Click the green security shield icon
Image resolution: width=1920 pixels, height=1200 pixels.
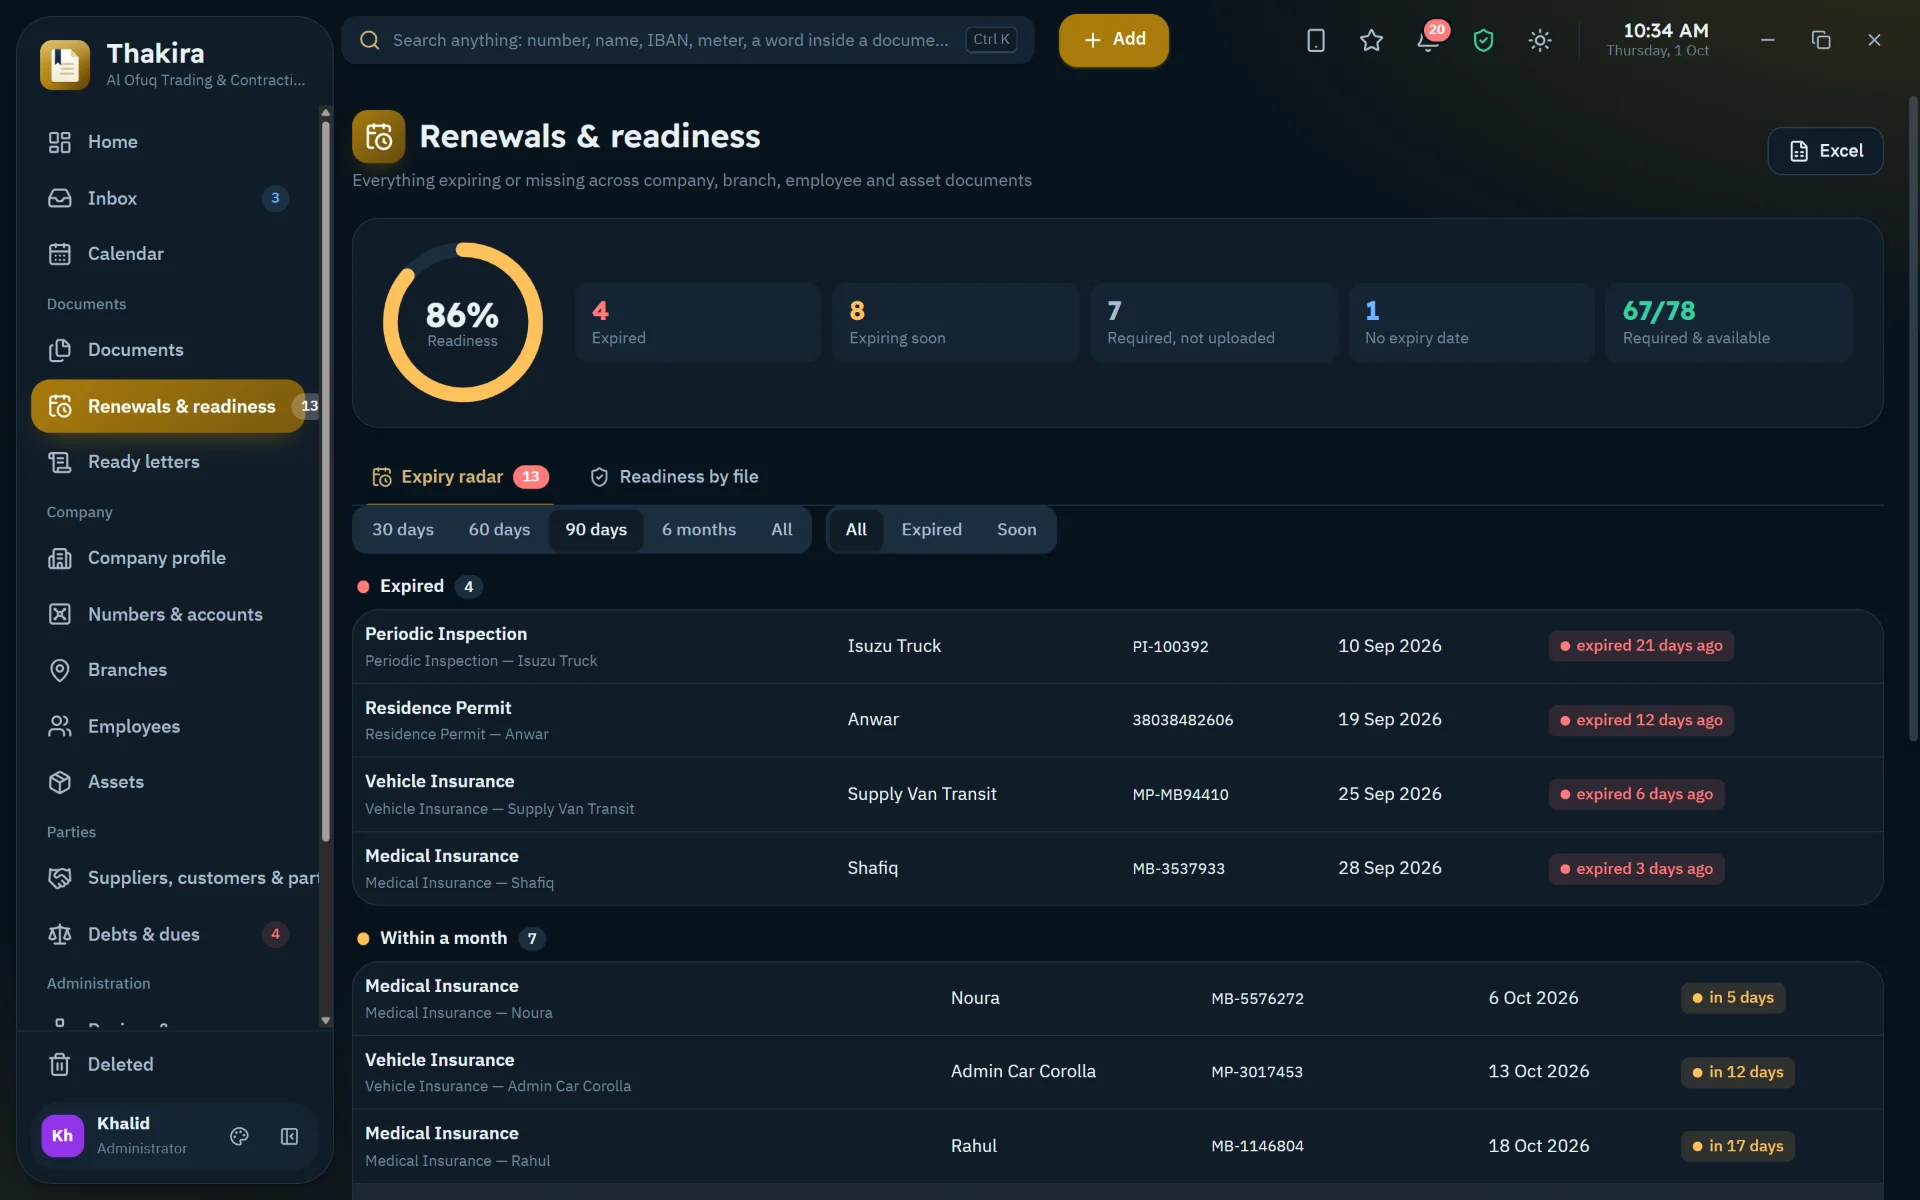(1484, 40)
